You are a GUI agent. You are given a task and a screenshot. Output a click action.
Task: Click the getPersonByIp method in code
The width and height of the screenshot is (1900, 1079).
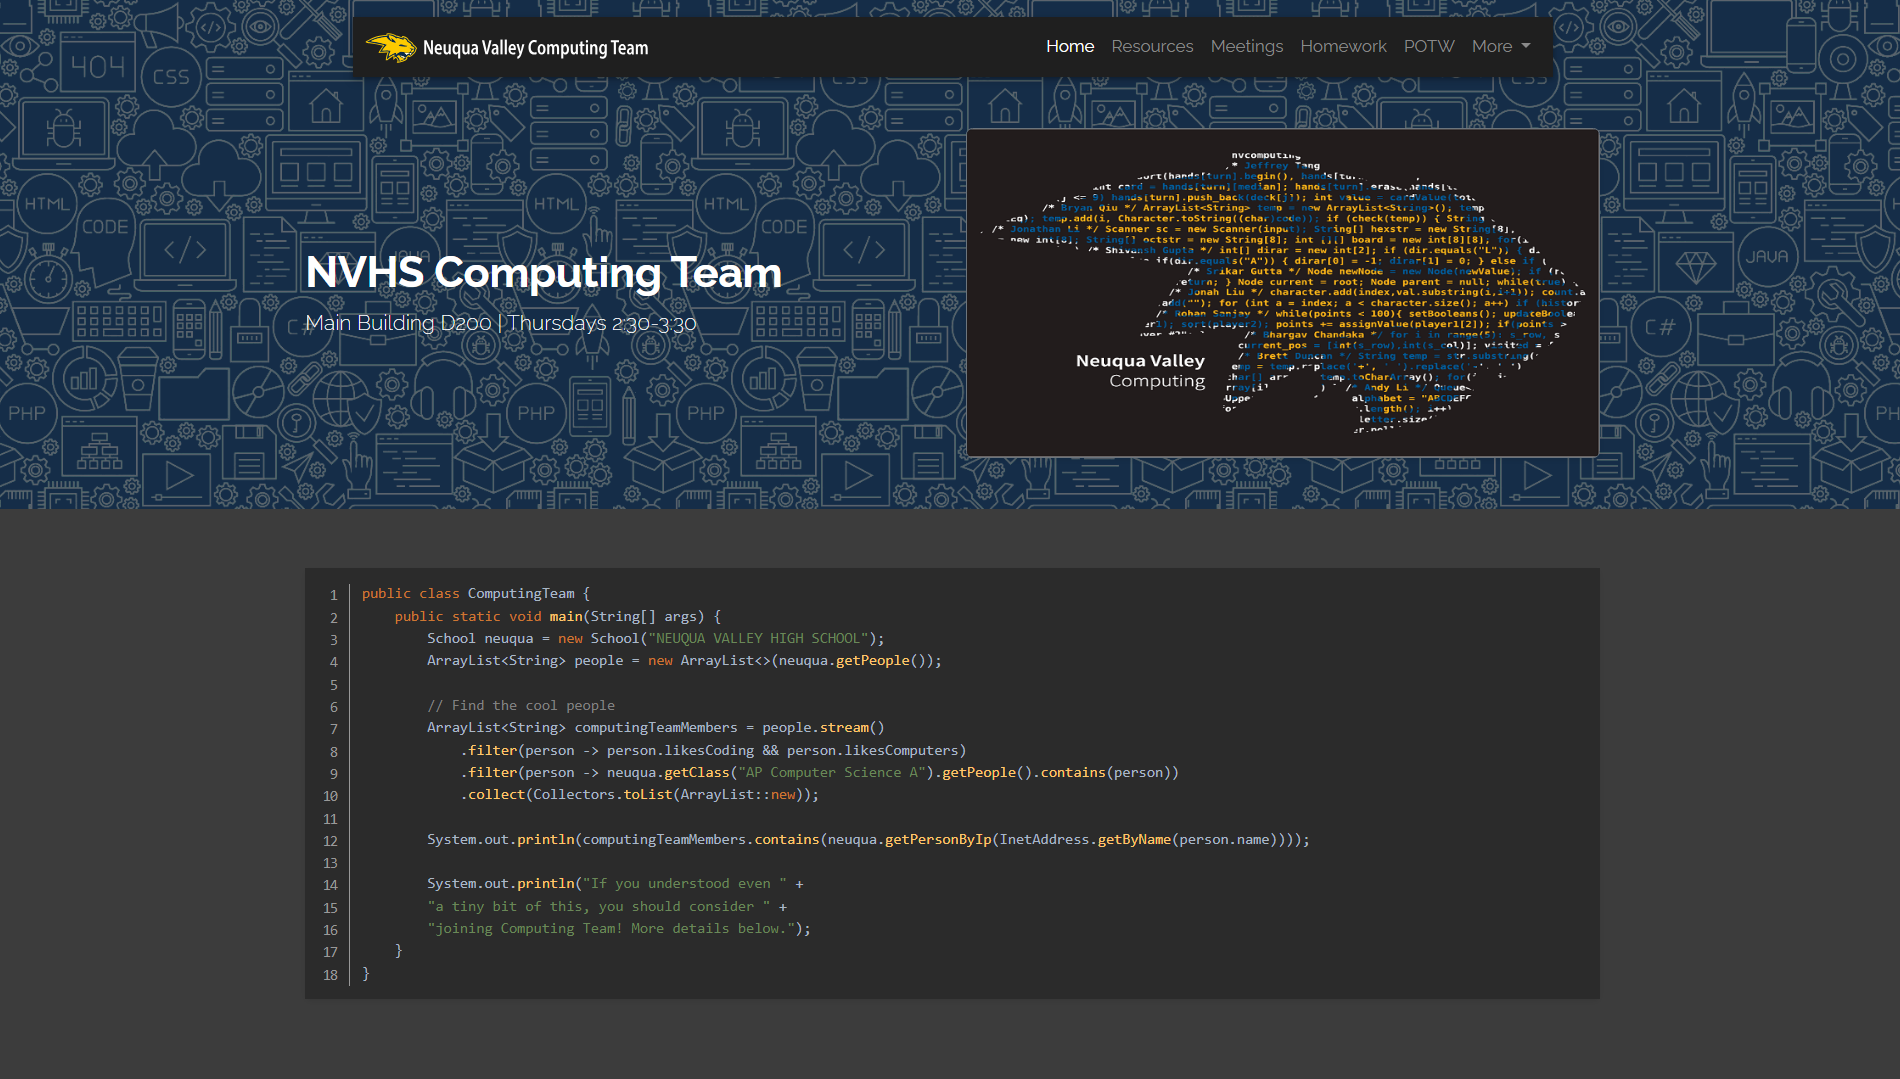[937, 839]
